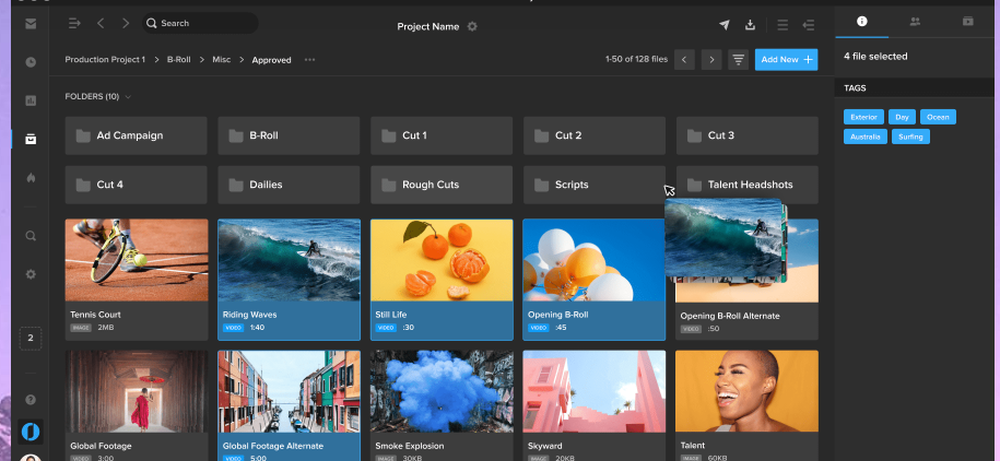Screen dimensions: 1000x461
Task: Open the Rough Cuts folder
Action: point(441,185)
